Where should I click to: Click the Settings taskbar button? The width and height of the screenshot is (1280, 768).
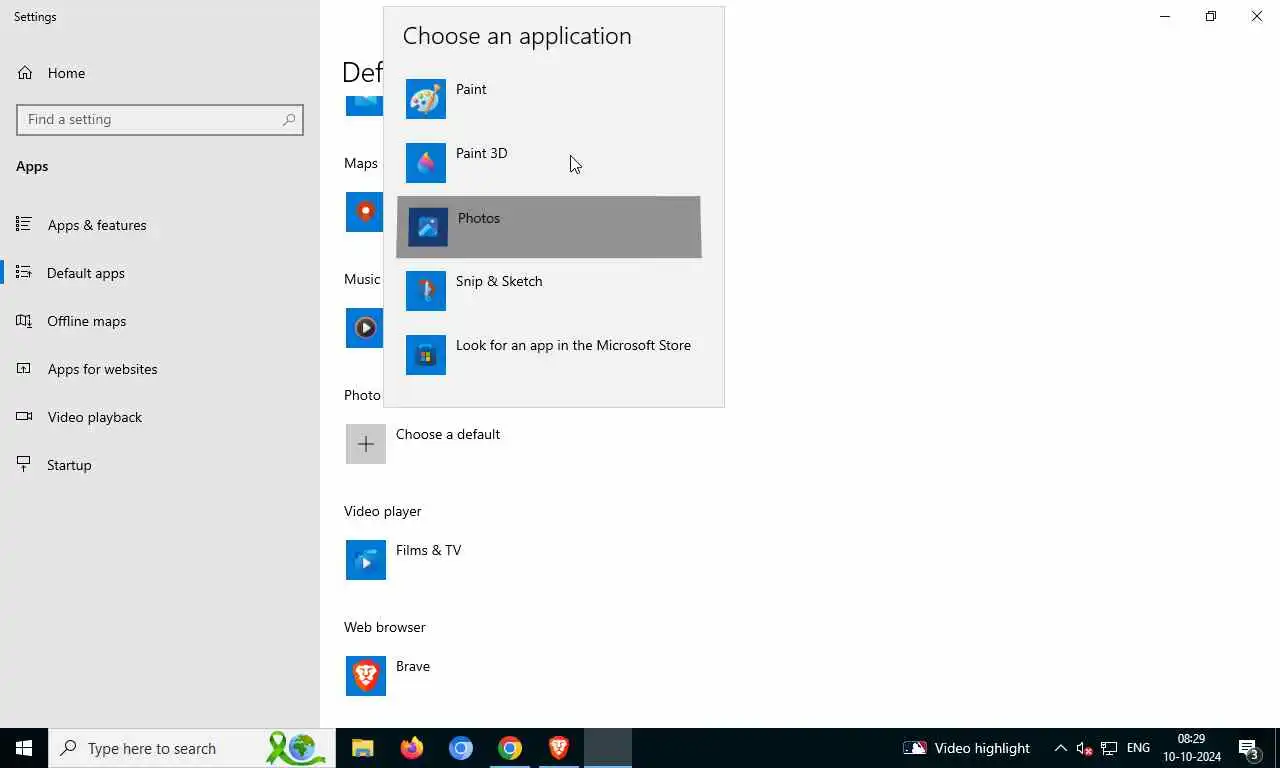pyautogui.click(x=608, y=748)
